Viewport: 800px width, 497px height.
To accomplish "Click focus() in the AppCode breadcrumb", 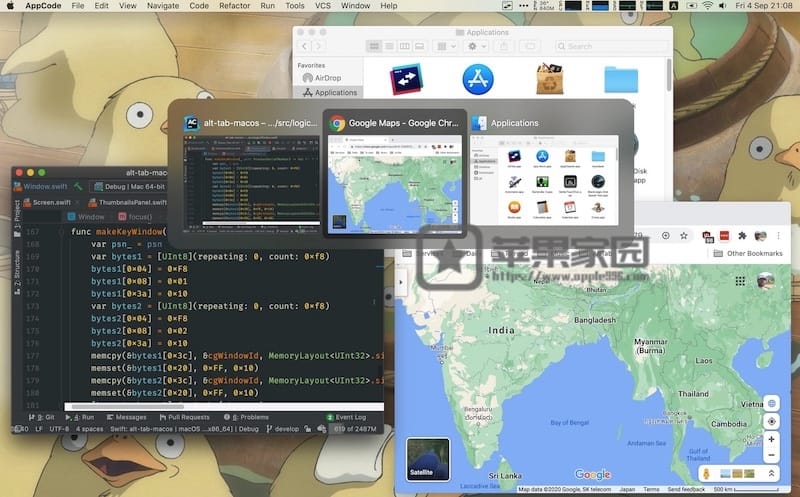I will 135,217.
